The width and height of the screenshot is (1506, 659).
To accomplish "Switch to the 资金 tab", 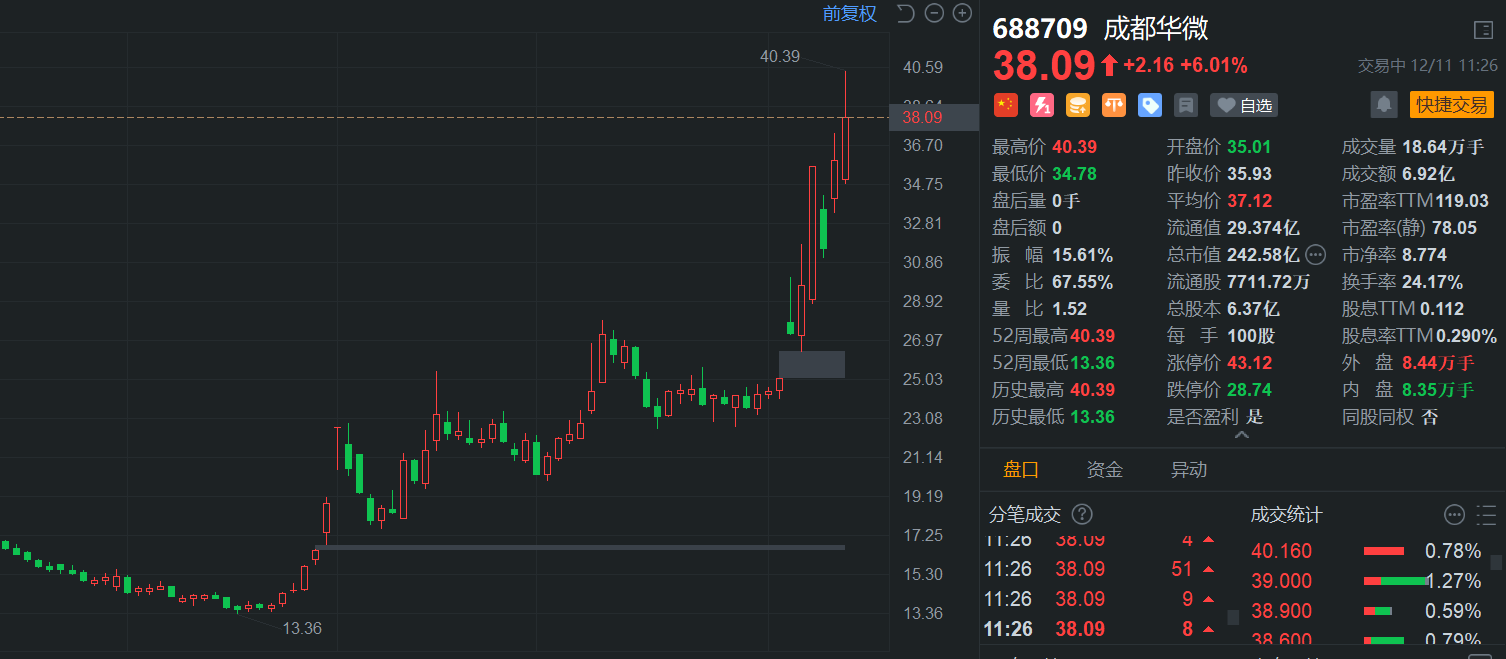I will (1105, 470).
